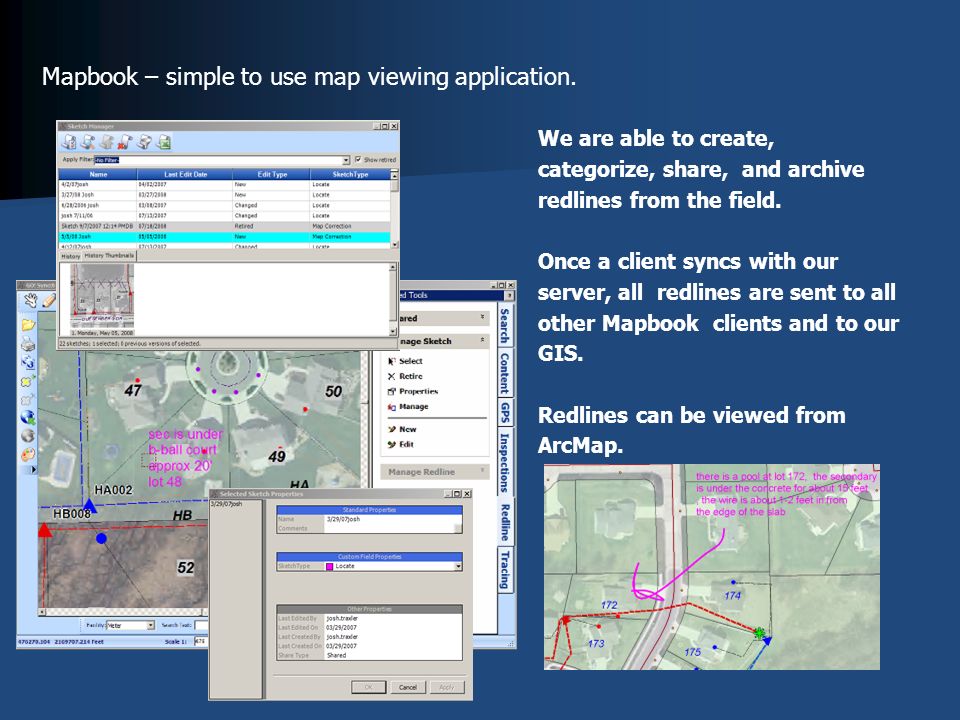This screenshot has height=720, width=960.
Task: Click the magenta Locate color swatch
Action: pos(329,567)
